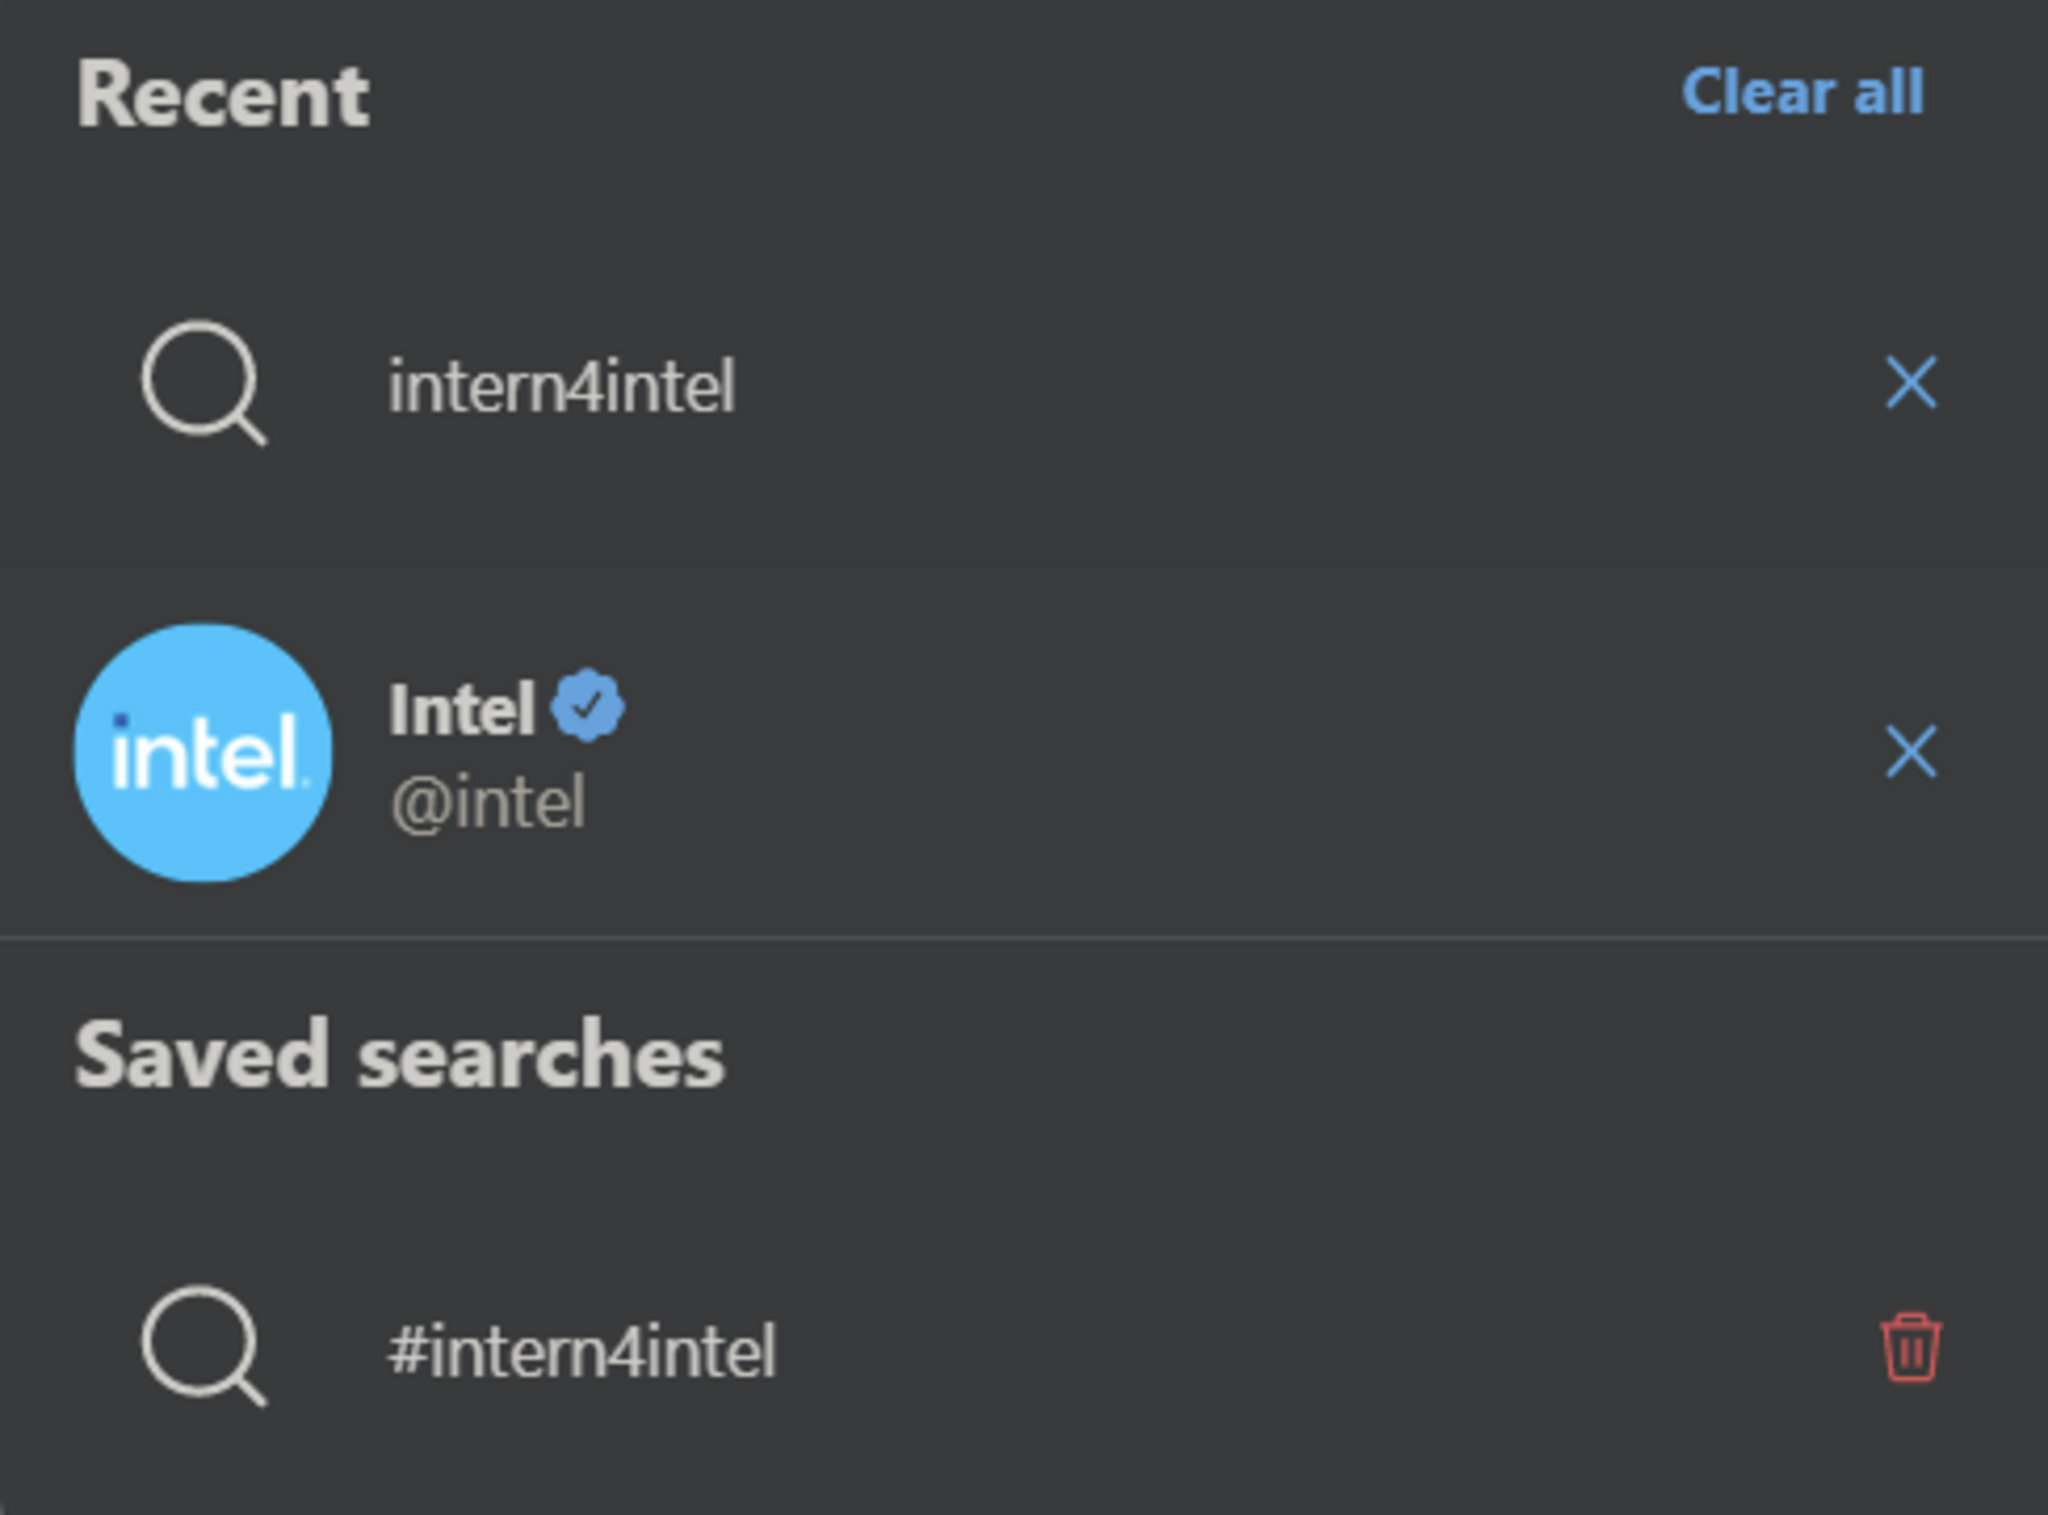The image size is (2048, 1515).
Task: Click the white intel wordmark in the avatar
Action: 206,755
